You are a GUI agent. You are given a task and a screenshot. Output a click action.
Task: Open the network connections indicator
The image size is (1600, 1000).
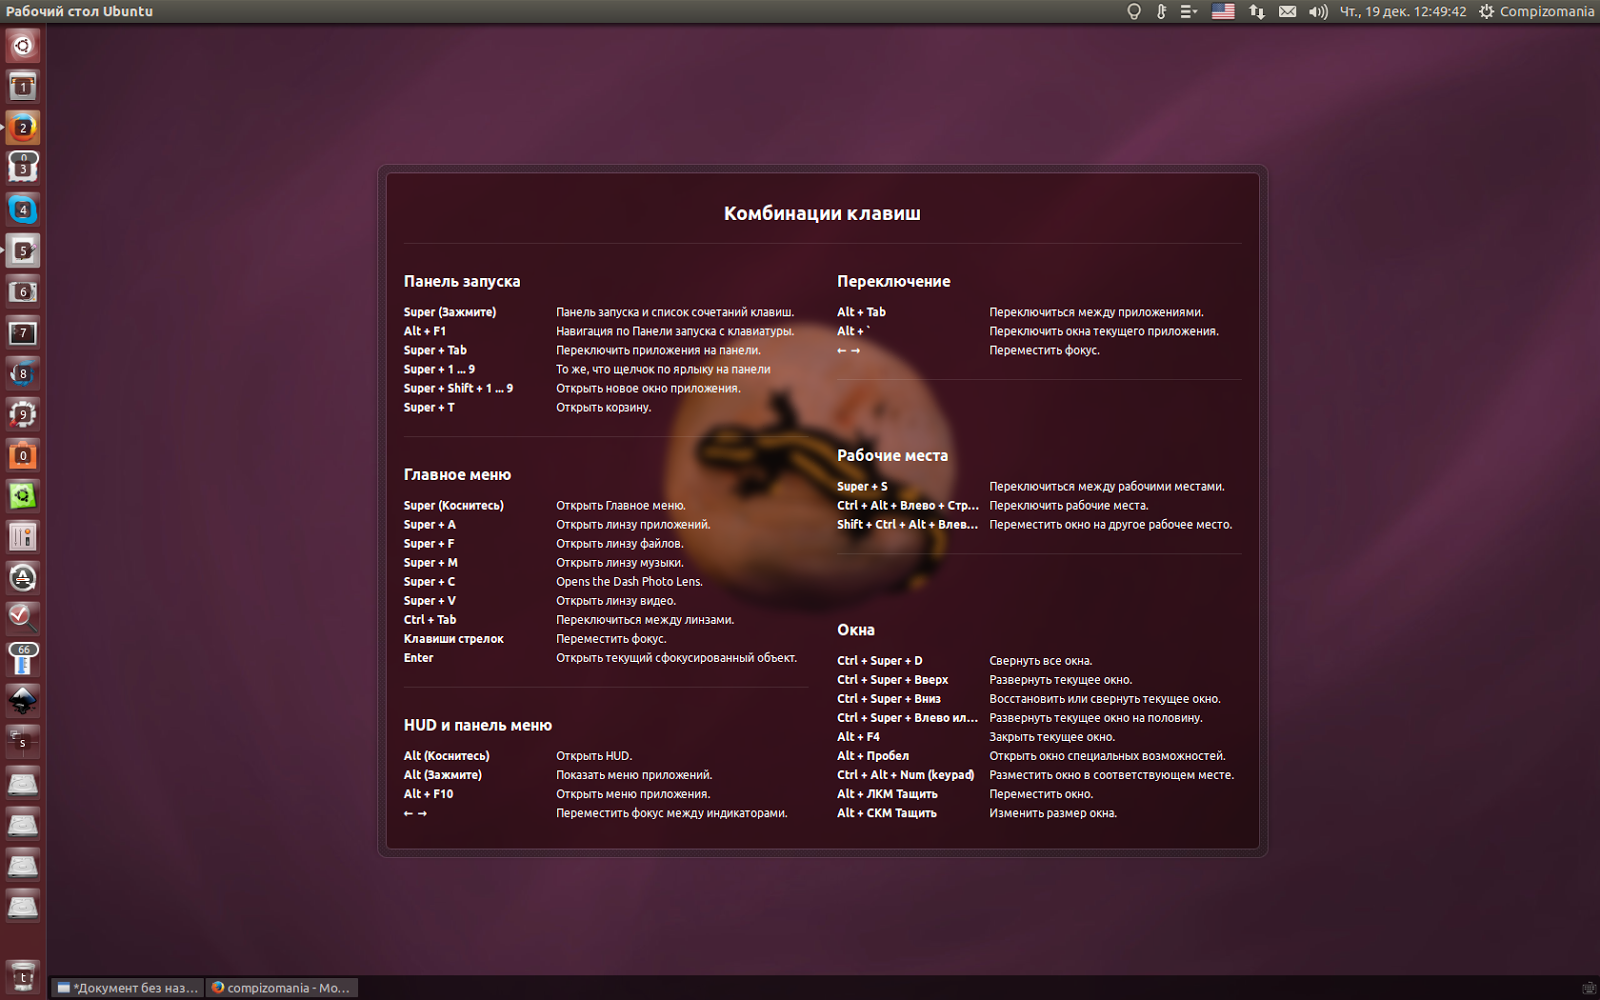coord(1257,12)
